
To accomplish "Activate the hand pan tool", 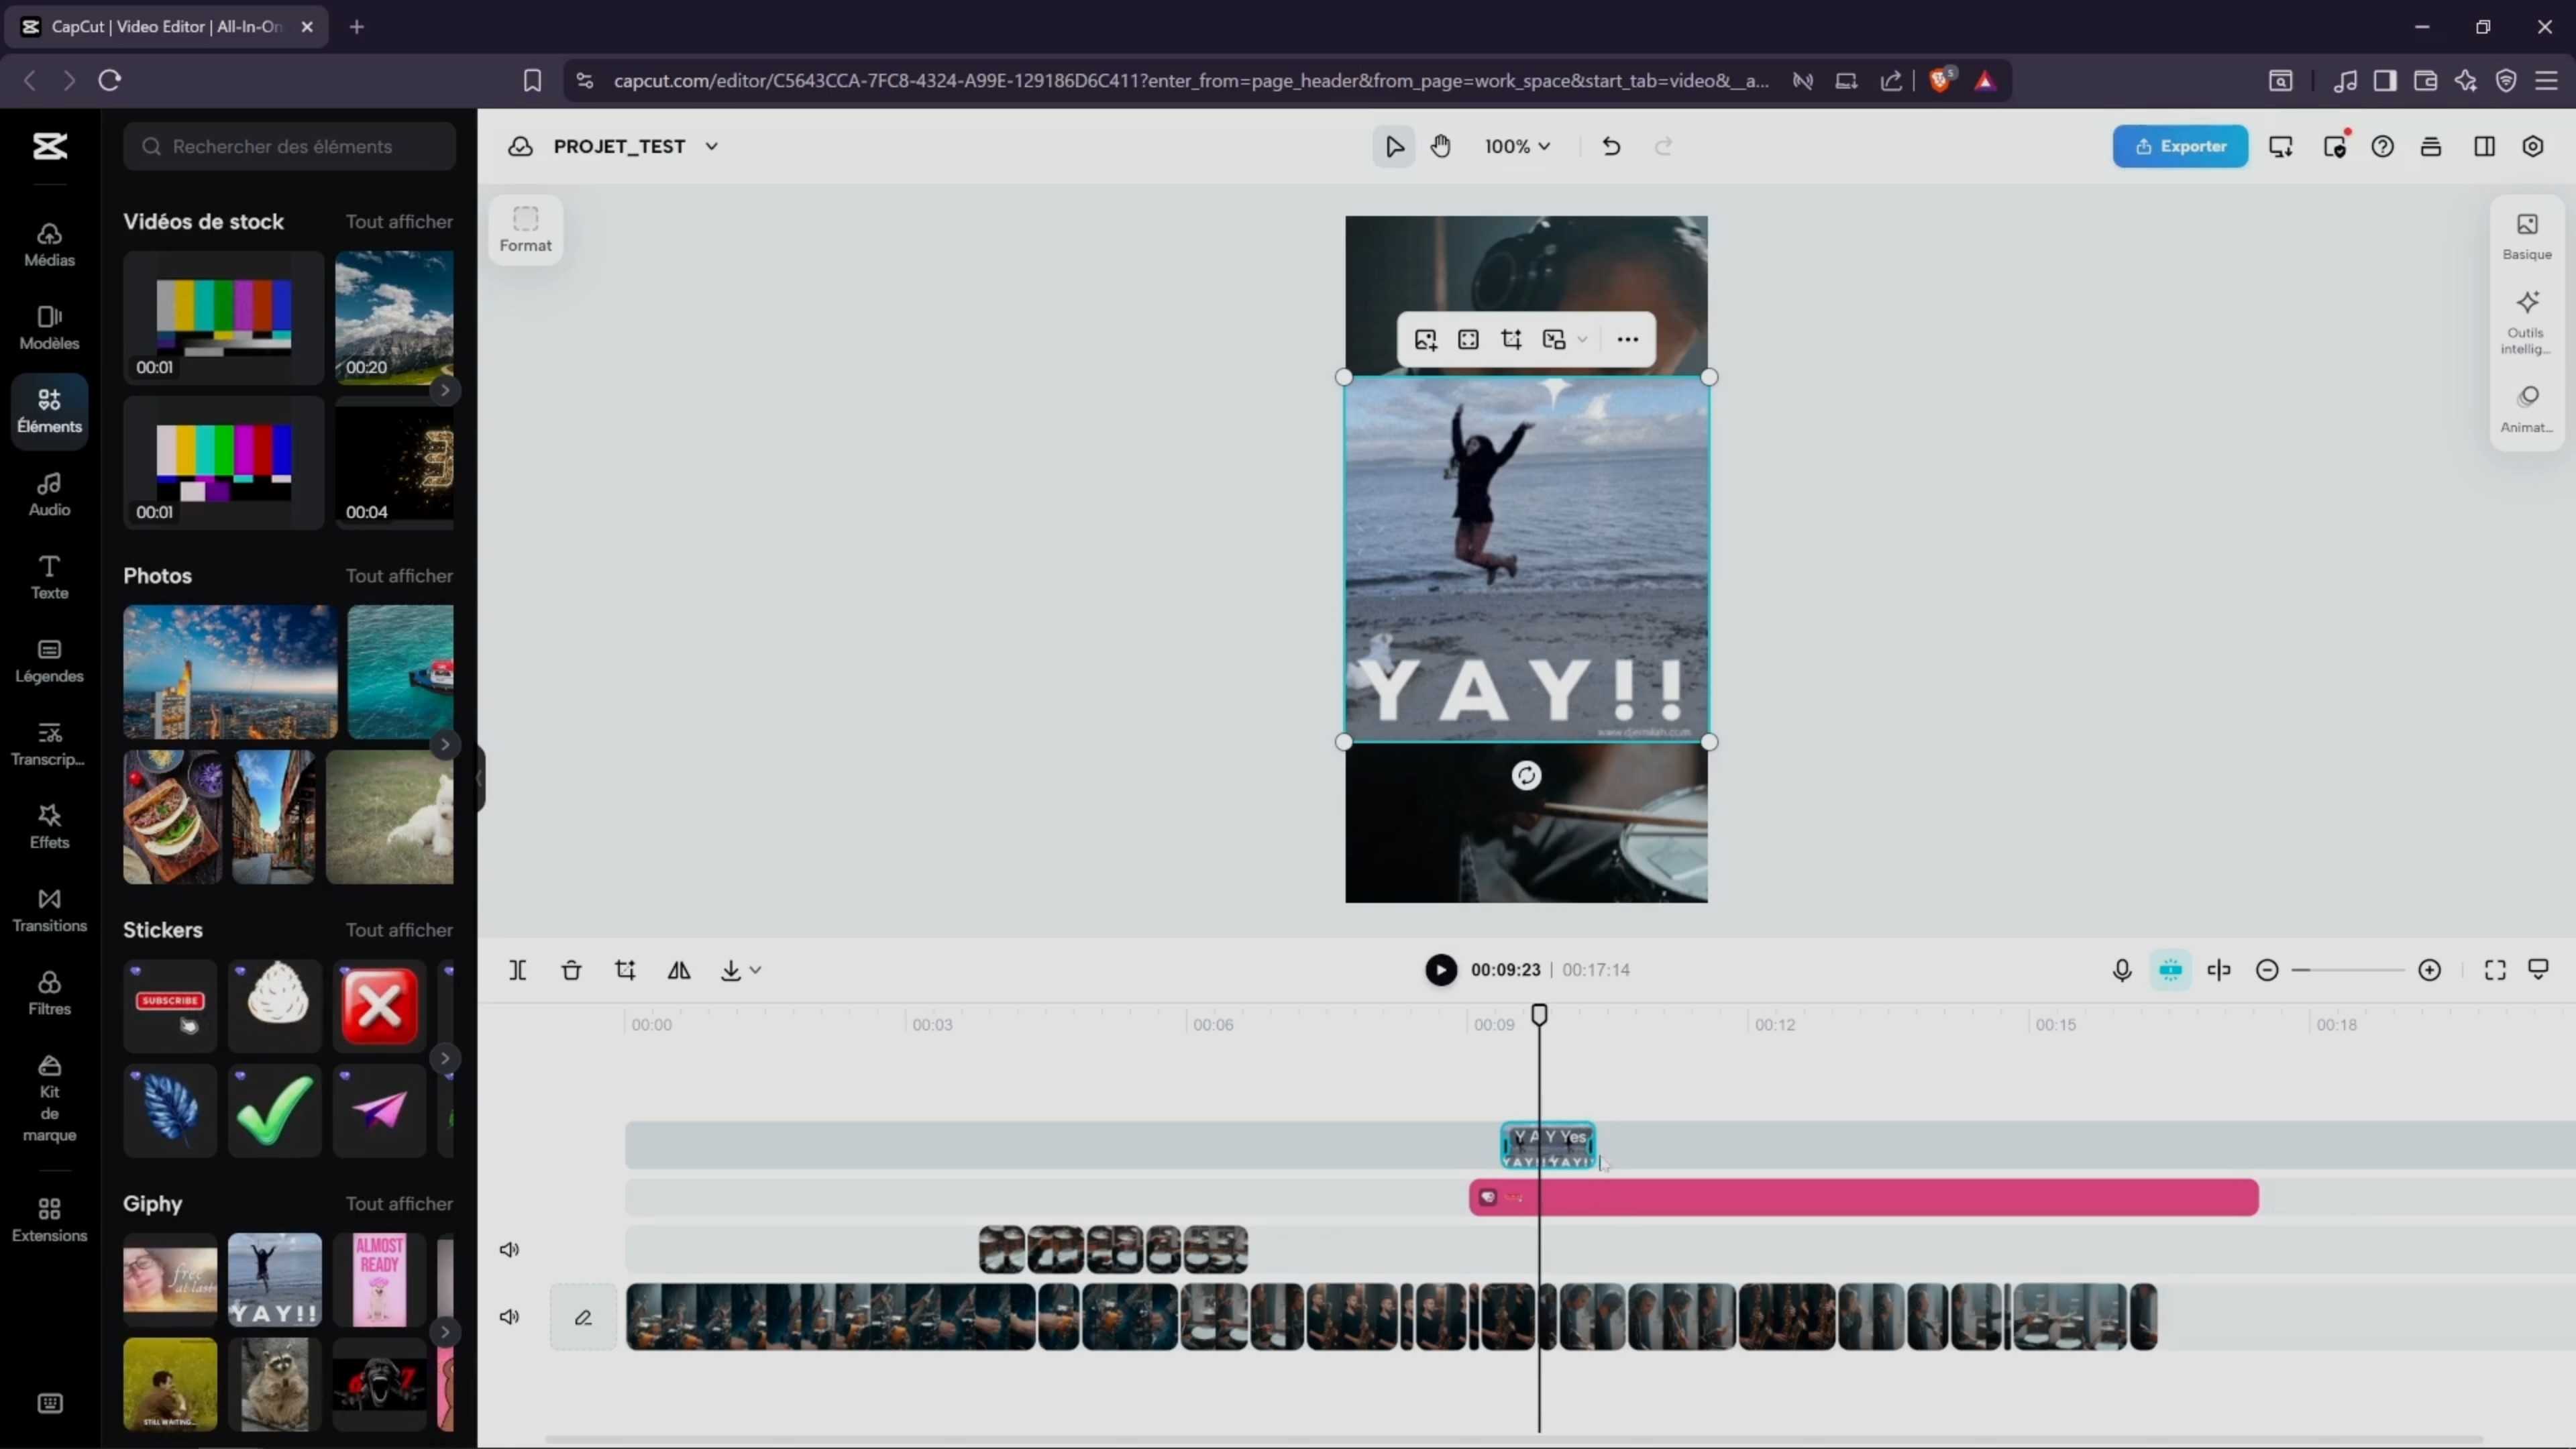I will [x=1440, y=146].
